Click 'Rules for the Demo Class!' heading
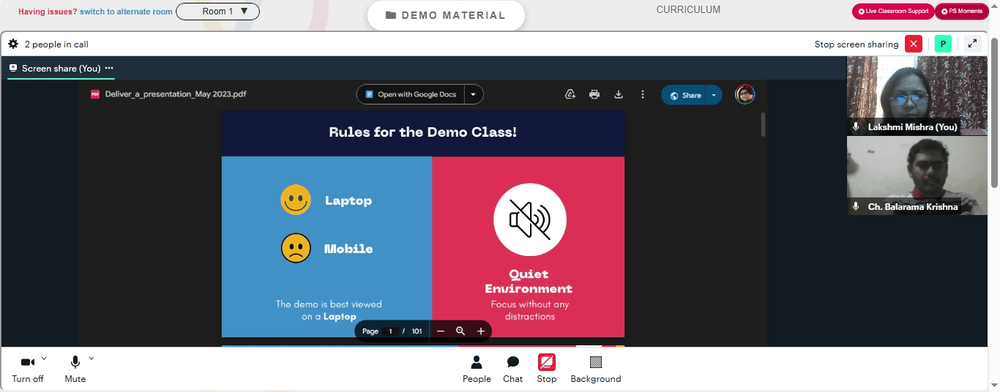The height and width of the screenshot is (392, 1000). (x=423, y=133)
